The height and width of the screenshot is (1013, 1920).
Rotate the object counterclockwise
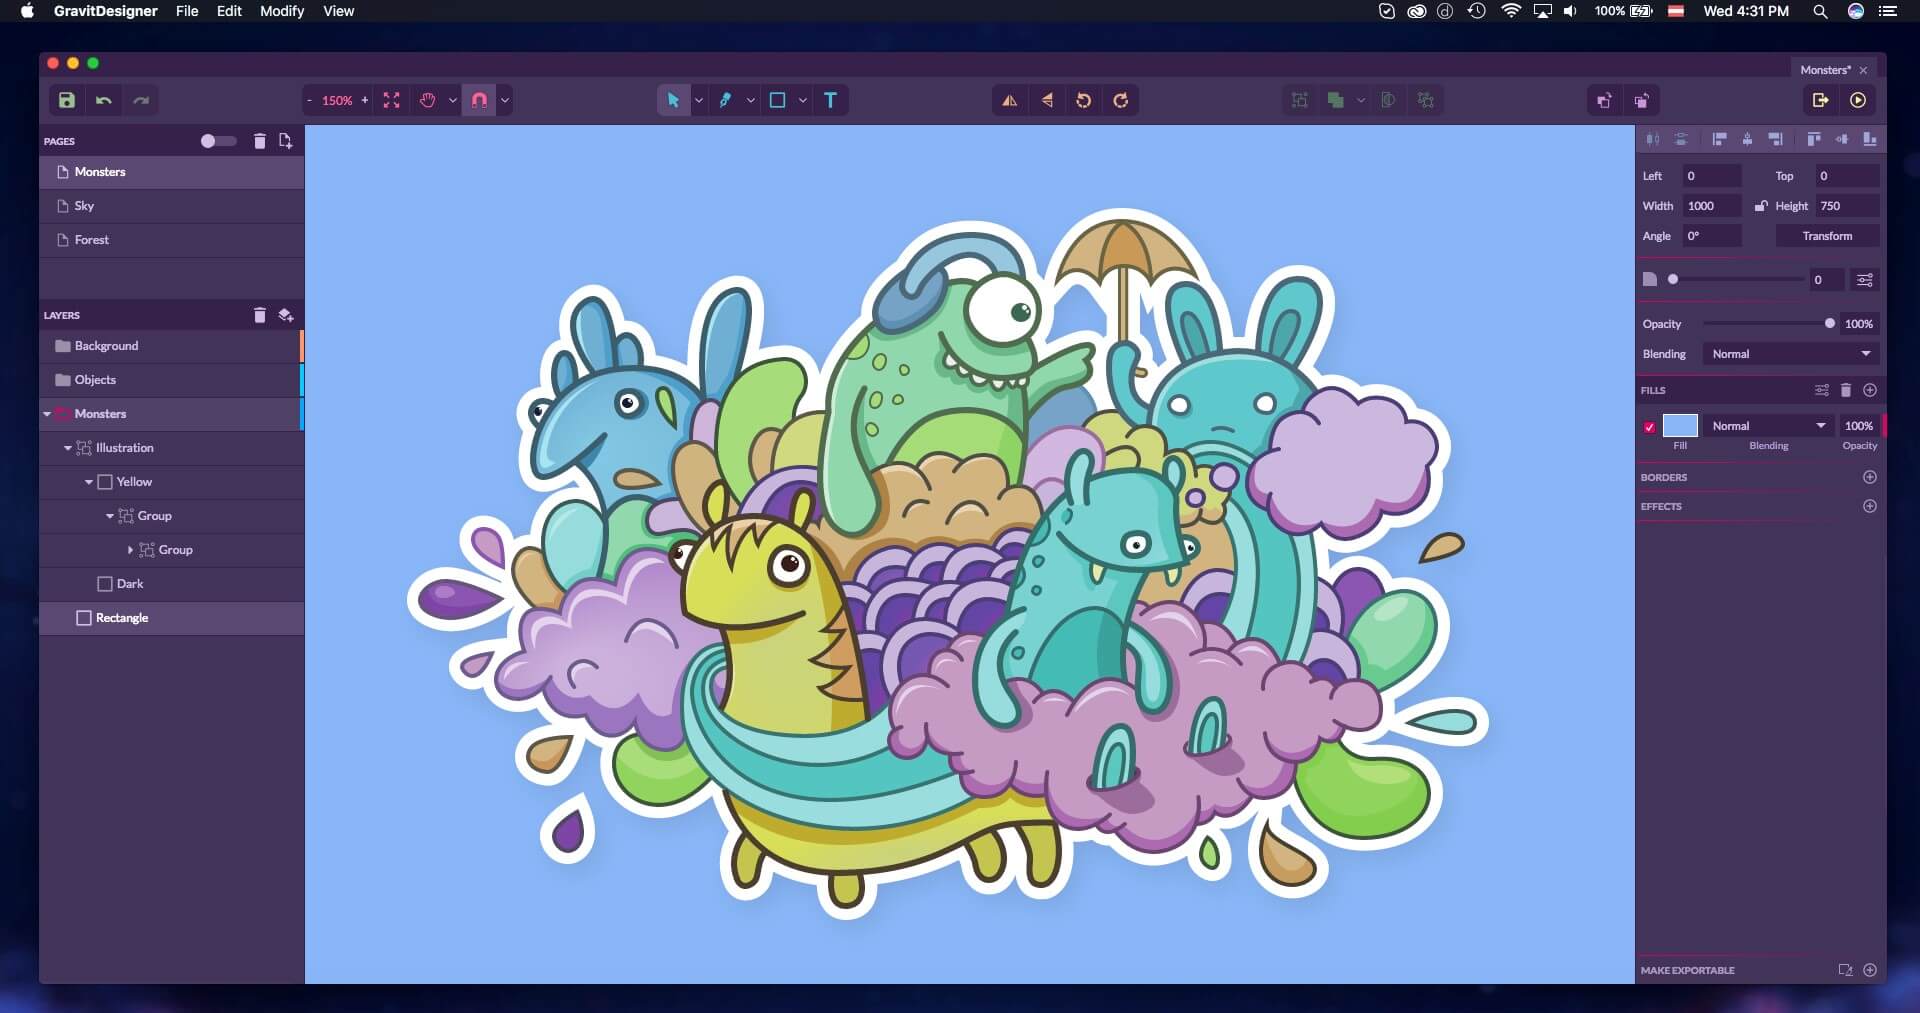point(1085,100)
